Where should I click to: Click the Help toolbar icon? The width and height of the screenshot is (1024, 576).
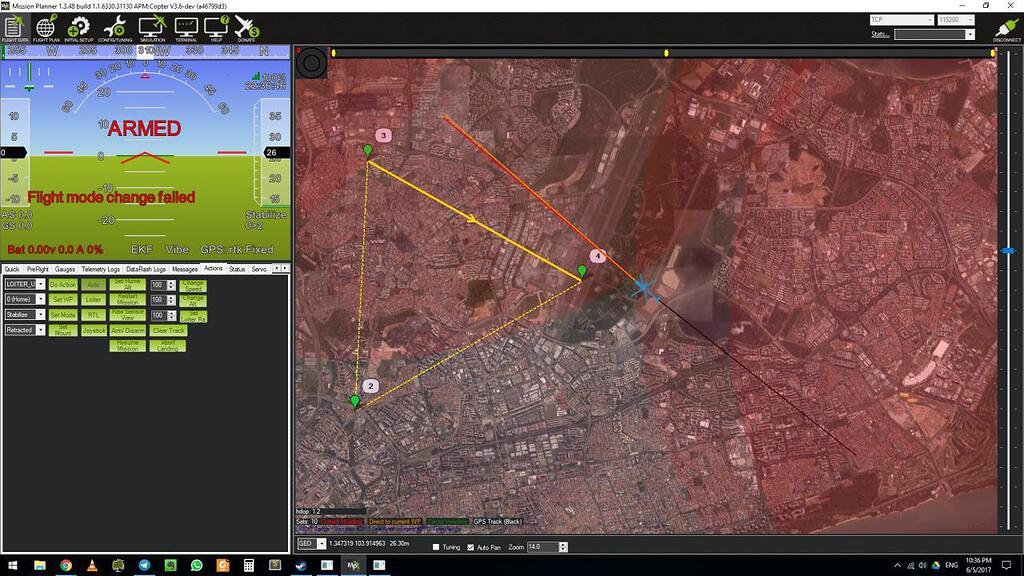click(215, 28)
